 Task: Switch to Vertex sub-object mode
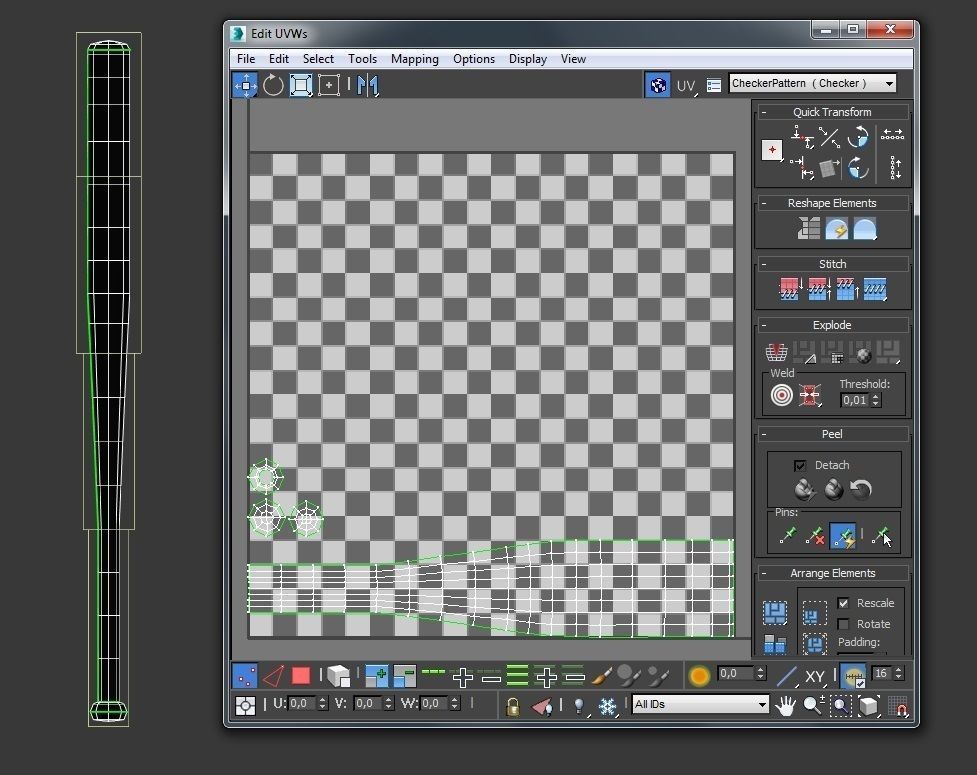point(245,675)
